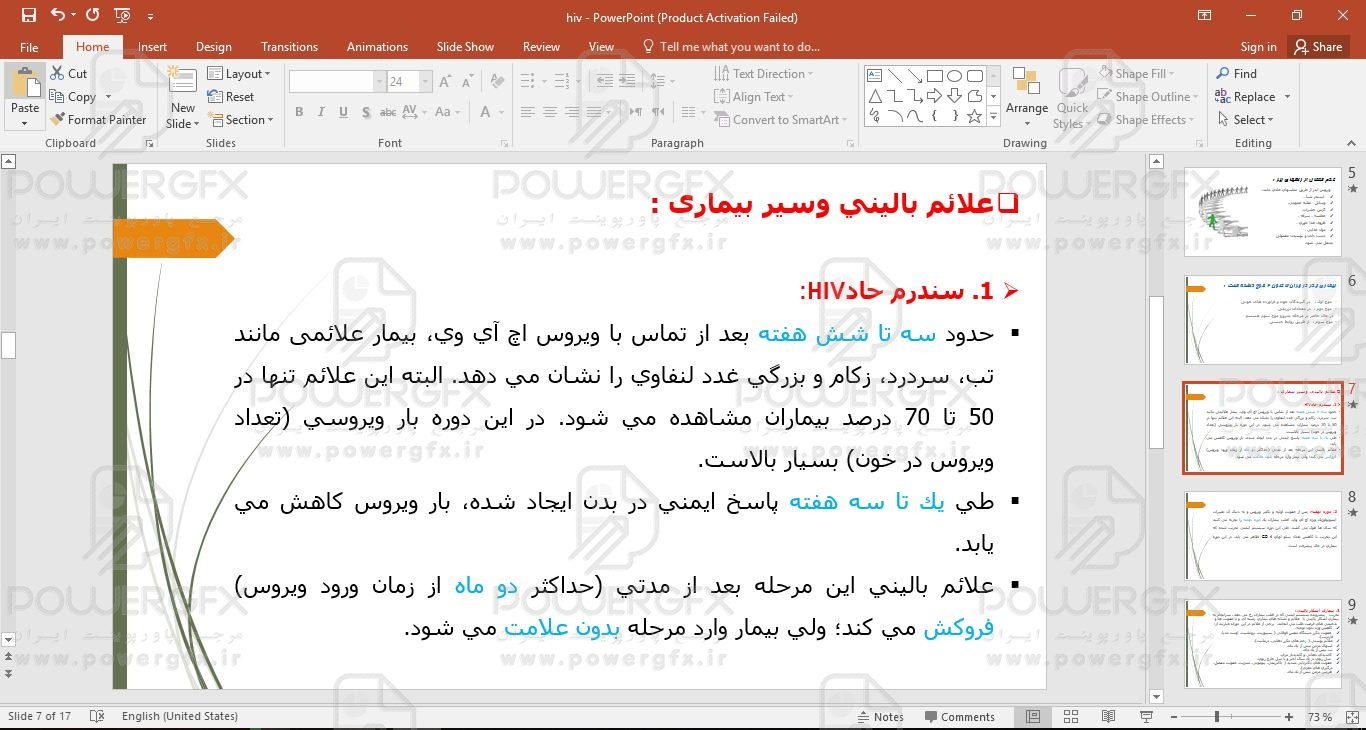Switch to the Design tab
Image resolution: width=1366 pixels, height=730 pixels.
tap(213, 47)
